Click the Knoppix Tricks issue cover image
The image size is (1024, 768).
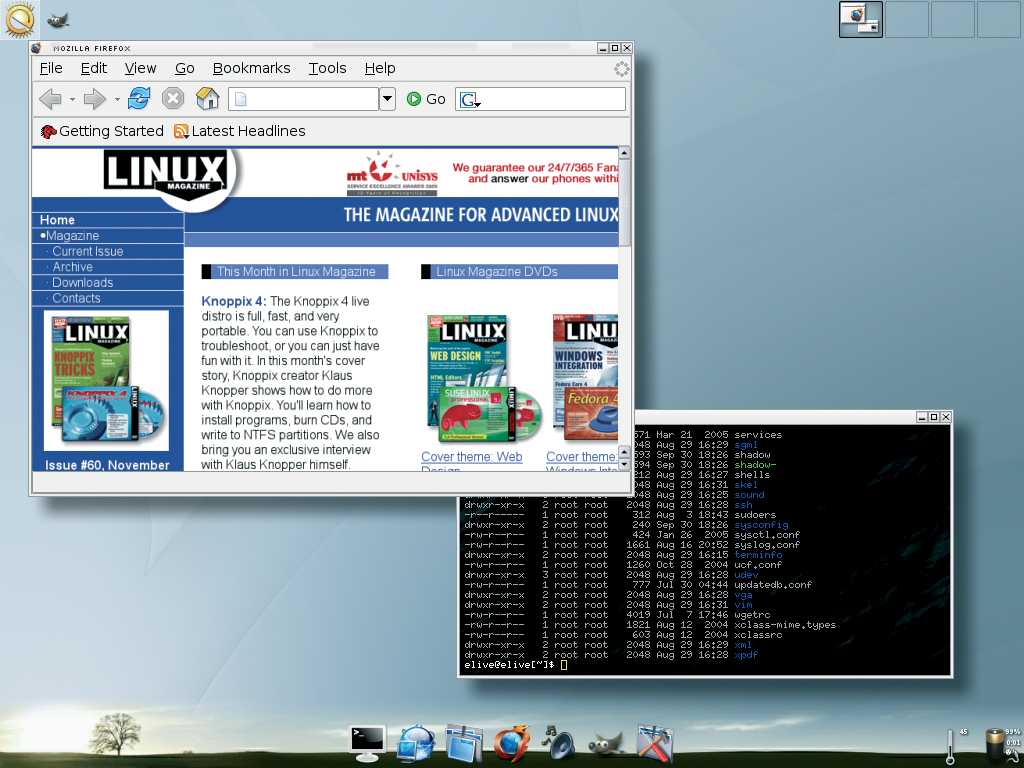point(106,380)
